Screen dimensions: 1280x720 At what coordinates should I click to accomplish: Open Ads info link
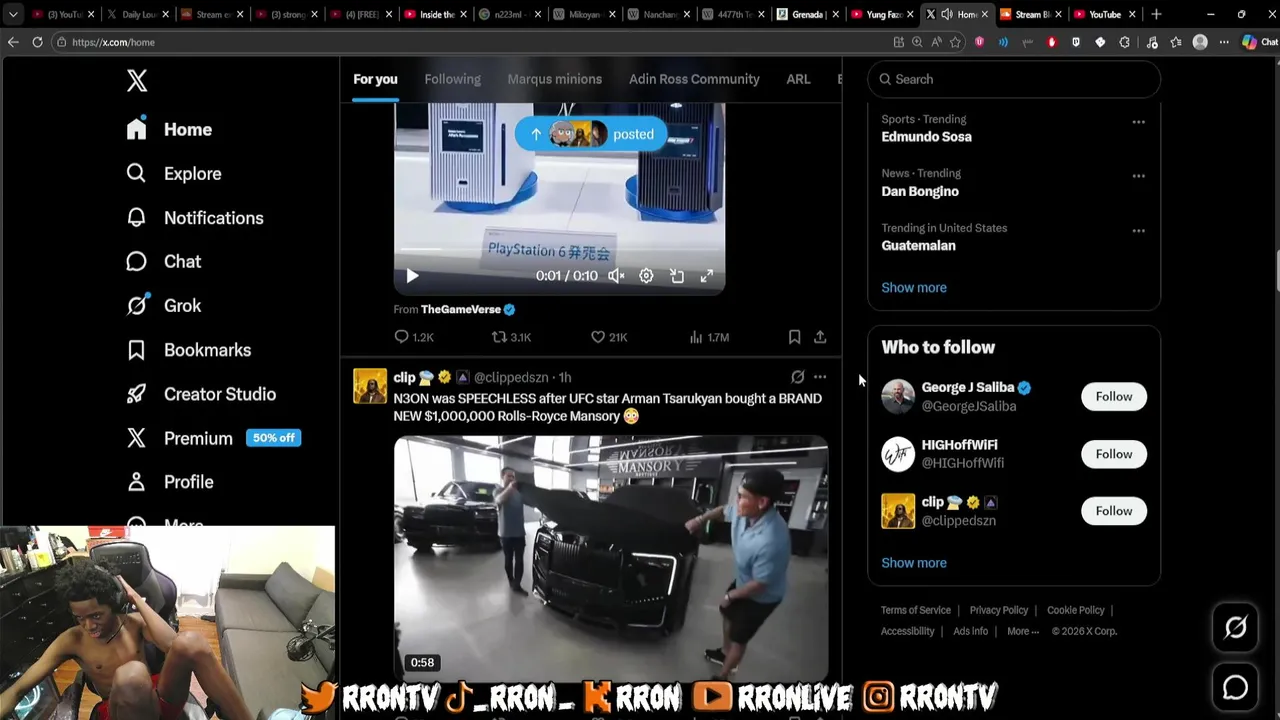(970, 631)
